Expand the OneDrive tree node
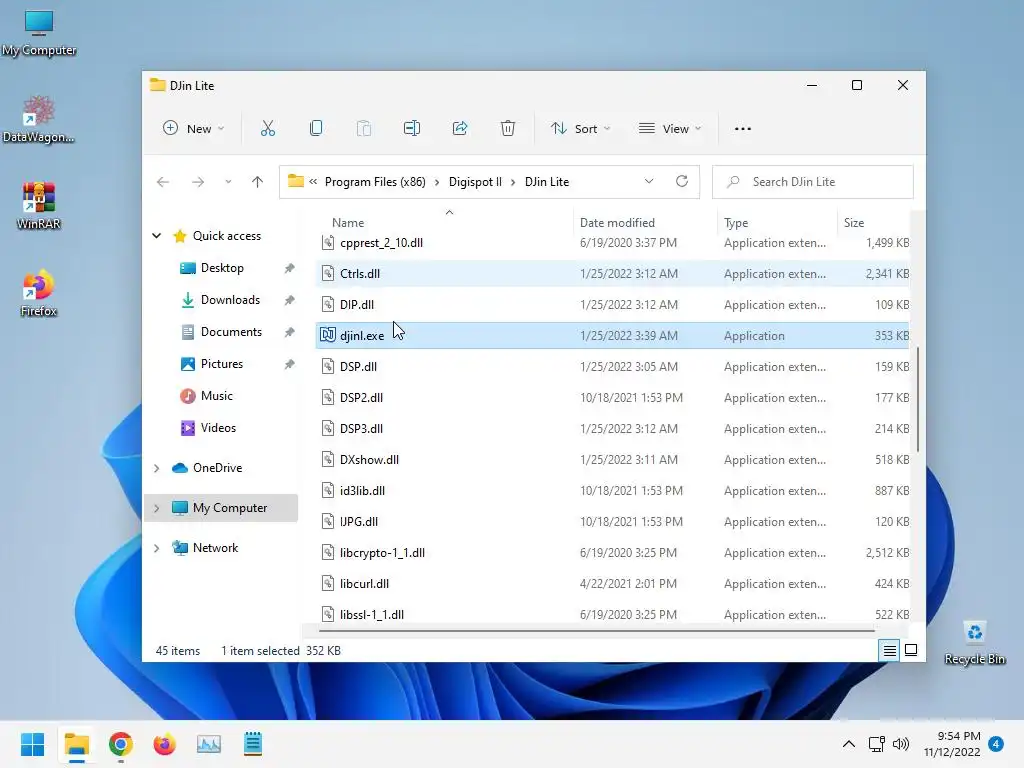 [x=157, y=468]
